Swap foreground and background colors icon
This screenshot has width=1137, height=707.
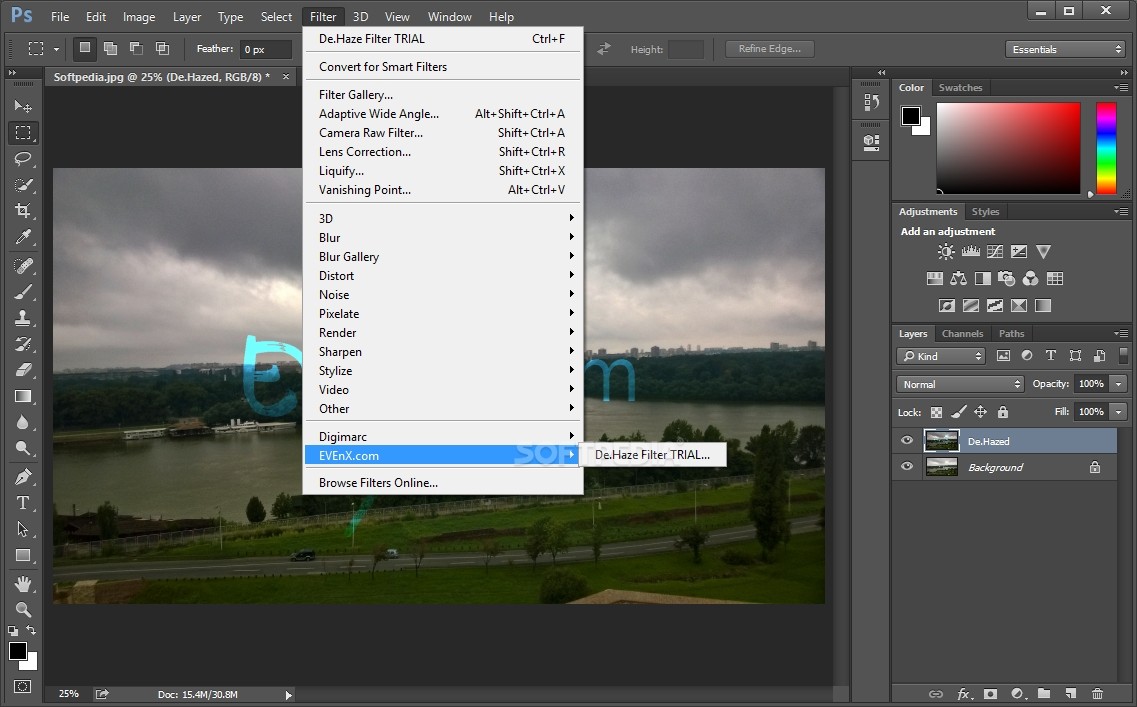pyautogui.click(x=31, y=630)
